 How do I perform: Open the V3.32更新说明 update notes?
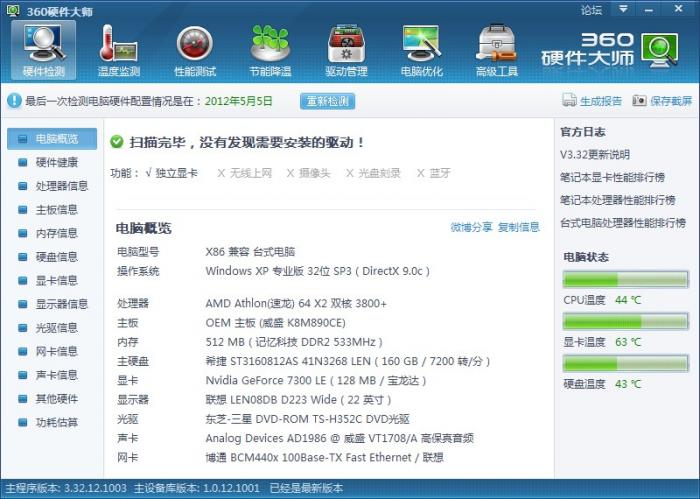[x=595, y=155]
